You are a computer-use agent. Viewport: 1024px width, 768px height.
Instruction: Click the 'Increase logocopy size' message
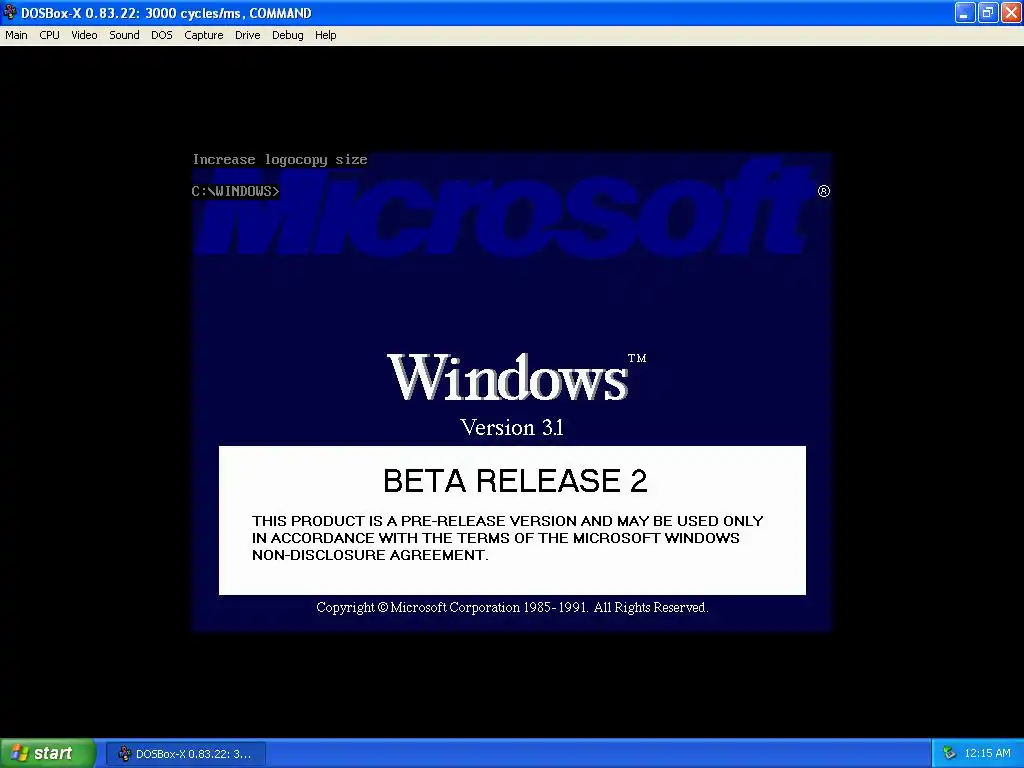280,159
